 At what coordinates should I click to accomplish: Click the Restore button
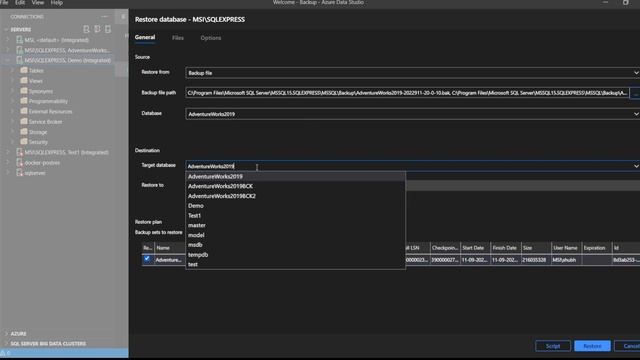pyautogui.click(x=592, y=346)
